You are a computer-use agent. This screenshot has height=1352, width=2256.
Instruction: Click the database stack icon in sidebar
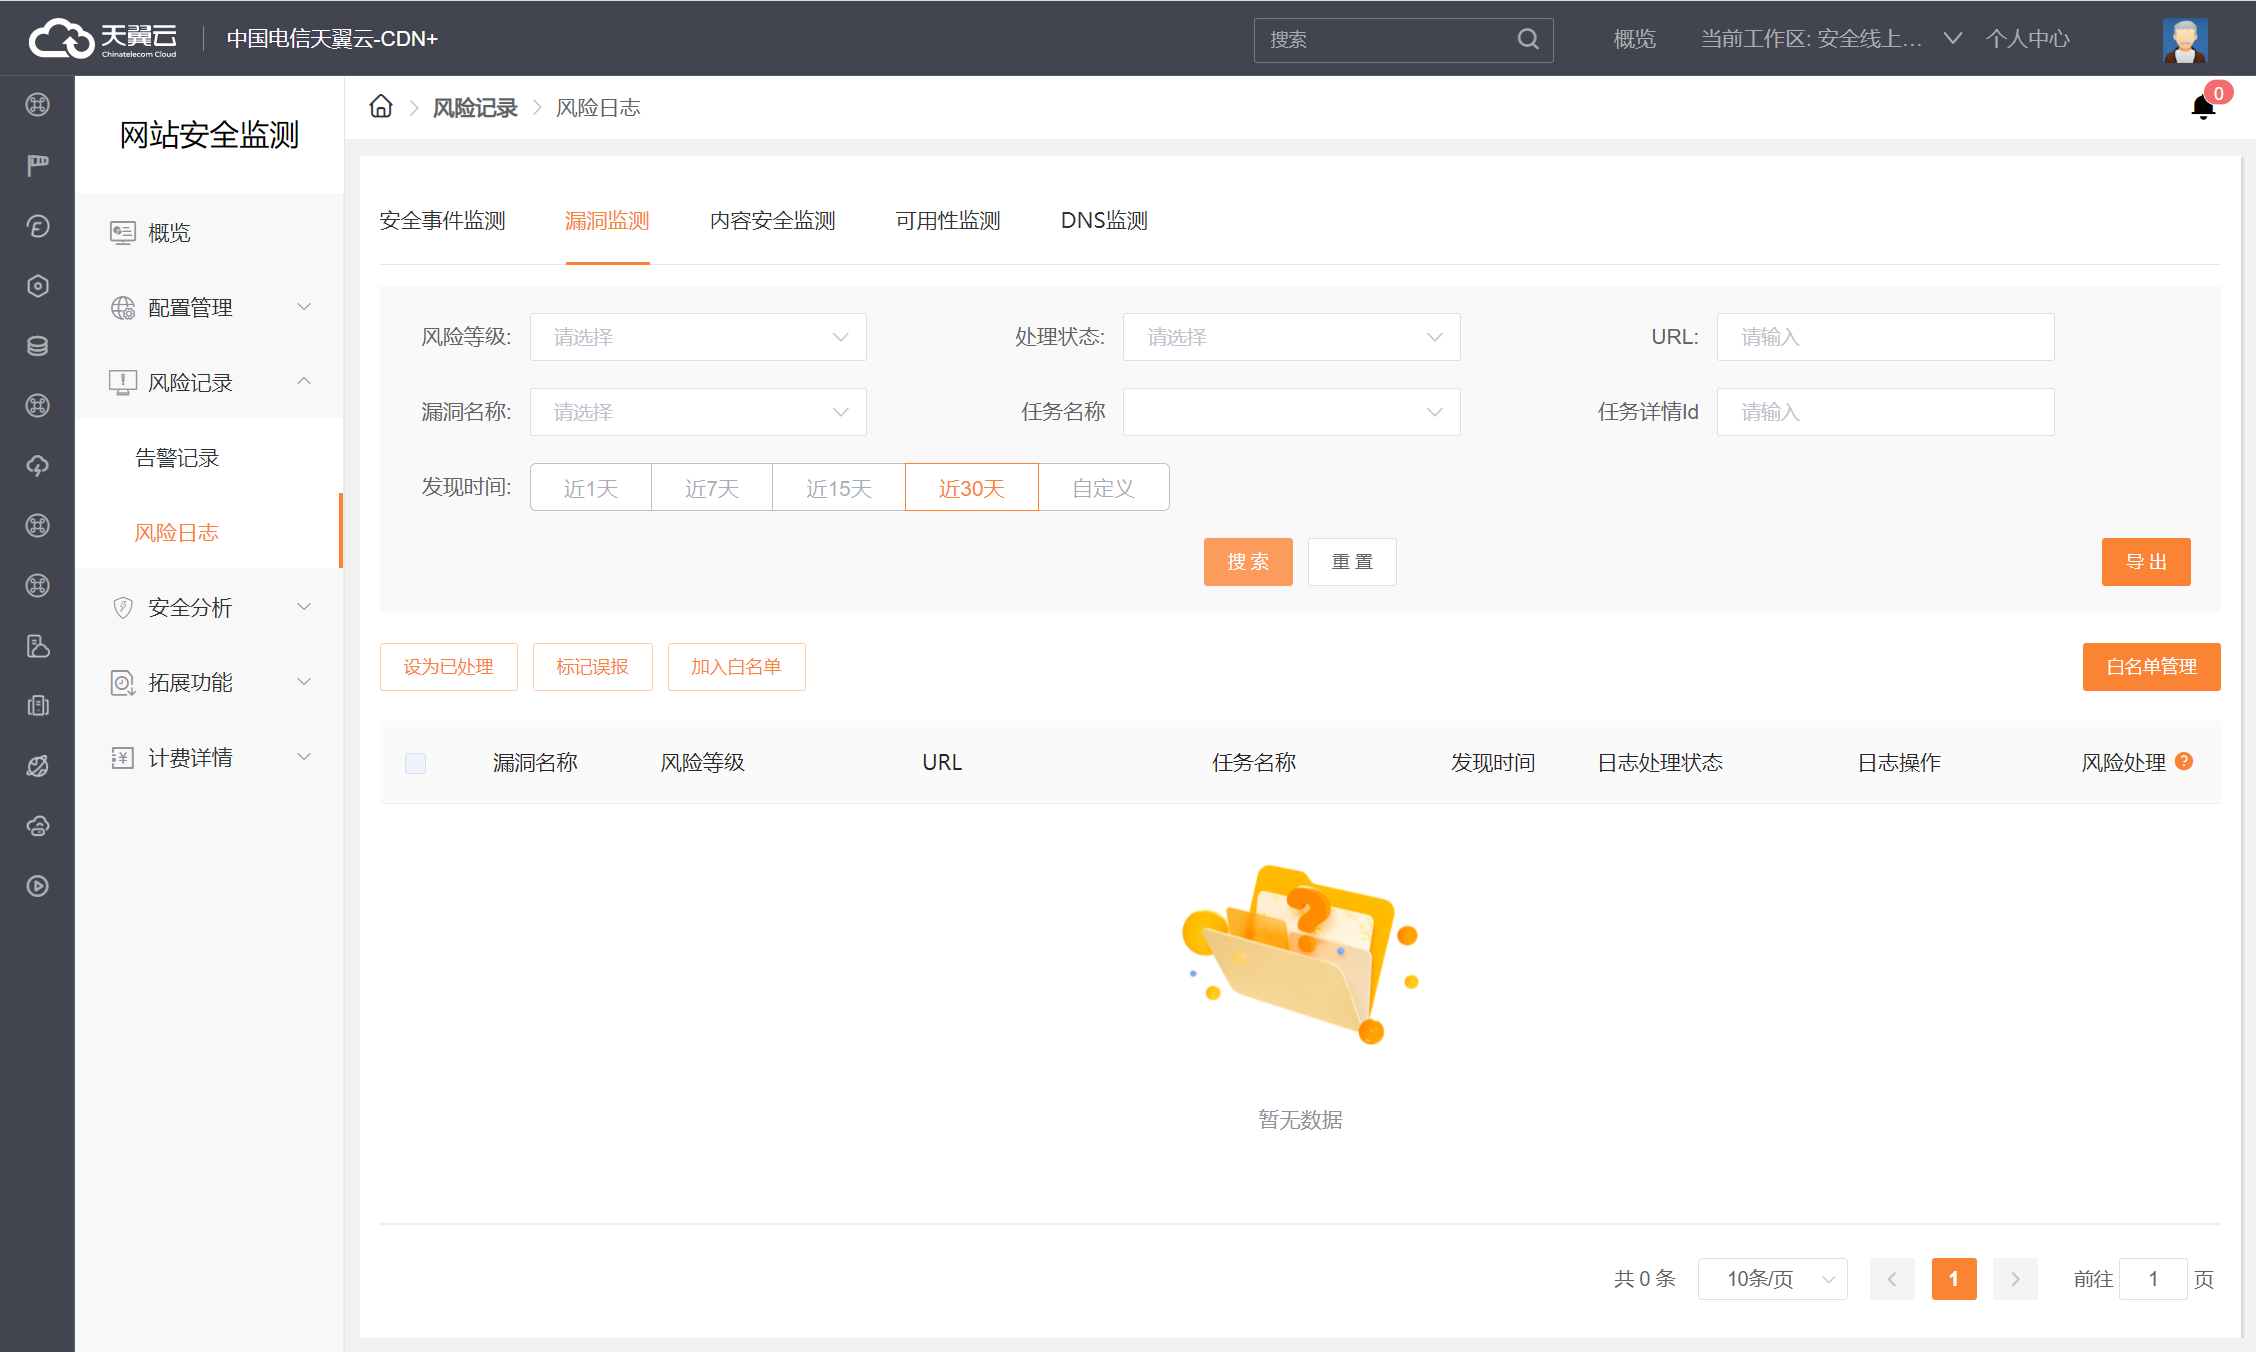pos(38,346)
